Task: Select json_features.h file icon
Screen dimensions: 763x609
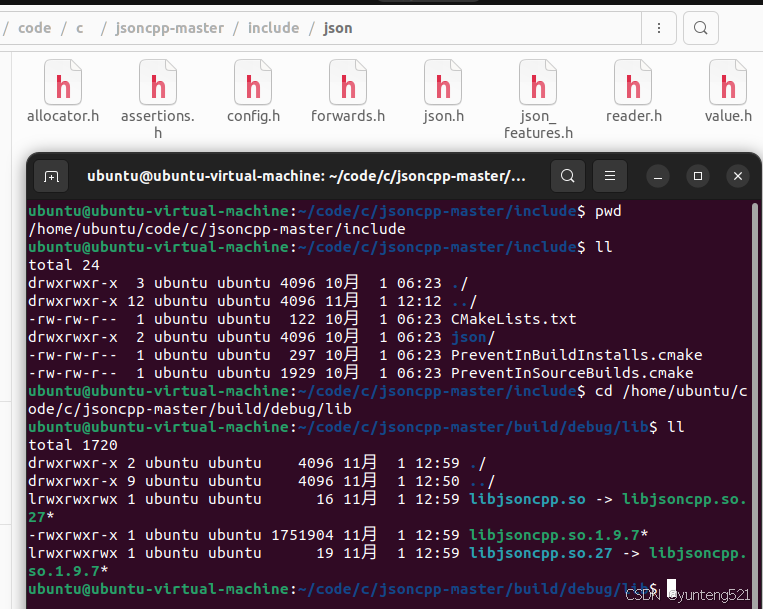Action: pos(538,83)
